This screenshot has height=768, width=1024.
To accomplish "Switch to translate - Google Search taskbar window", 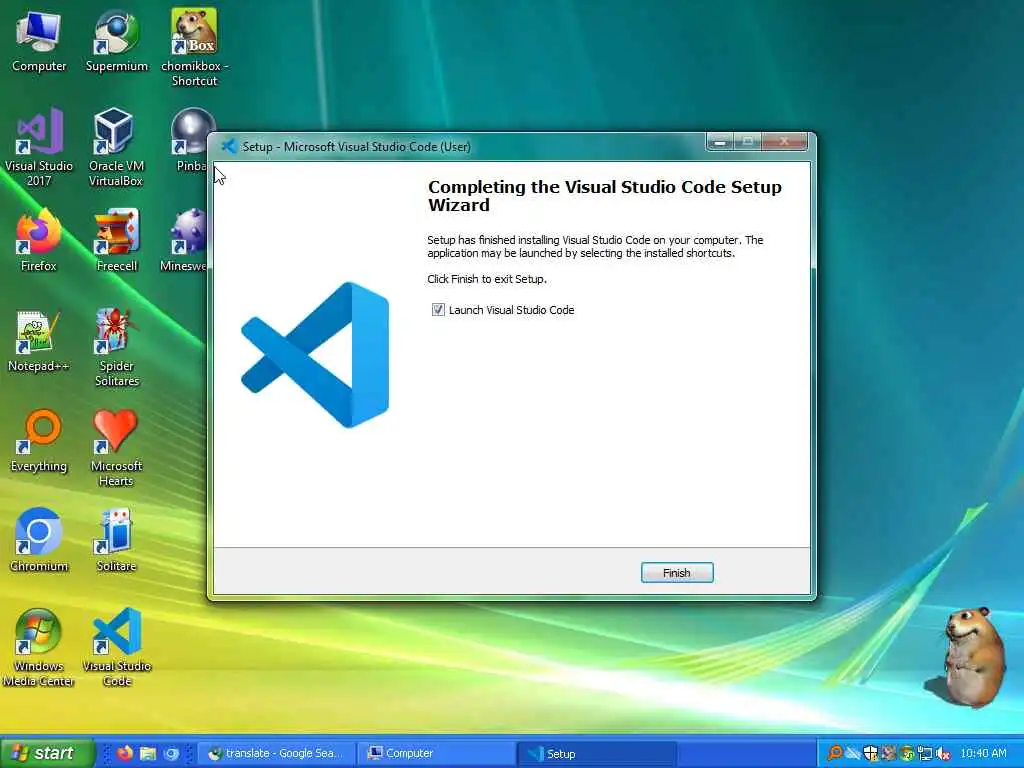I will [x=276, y=753].
